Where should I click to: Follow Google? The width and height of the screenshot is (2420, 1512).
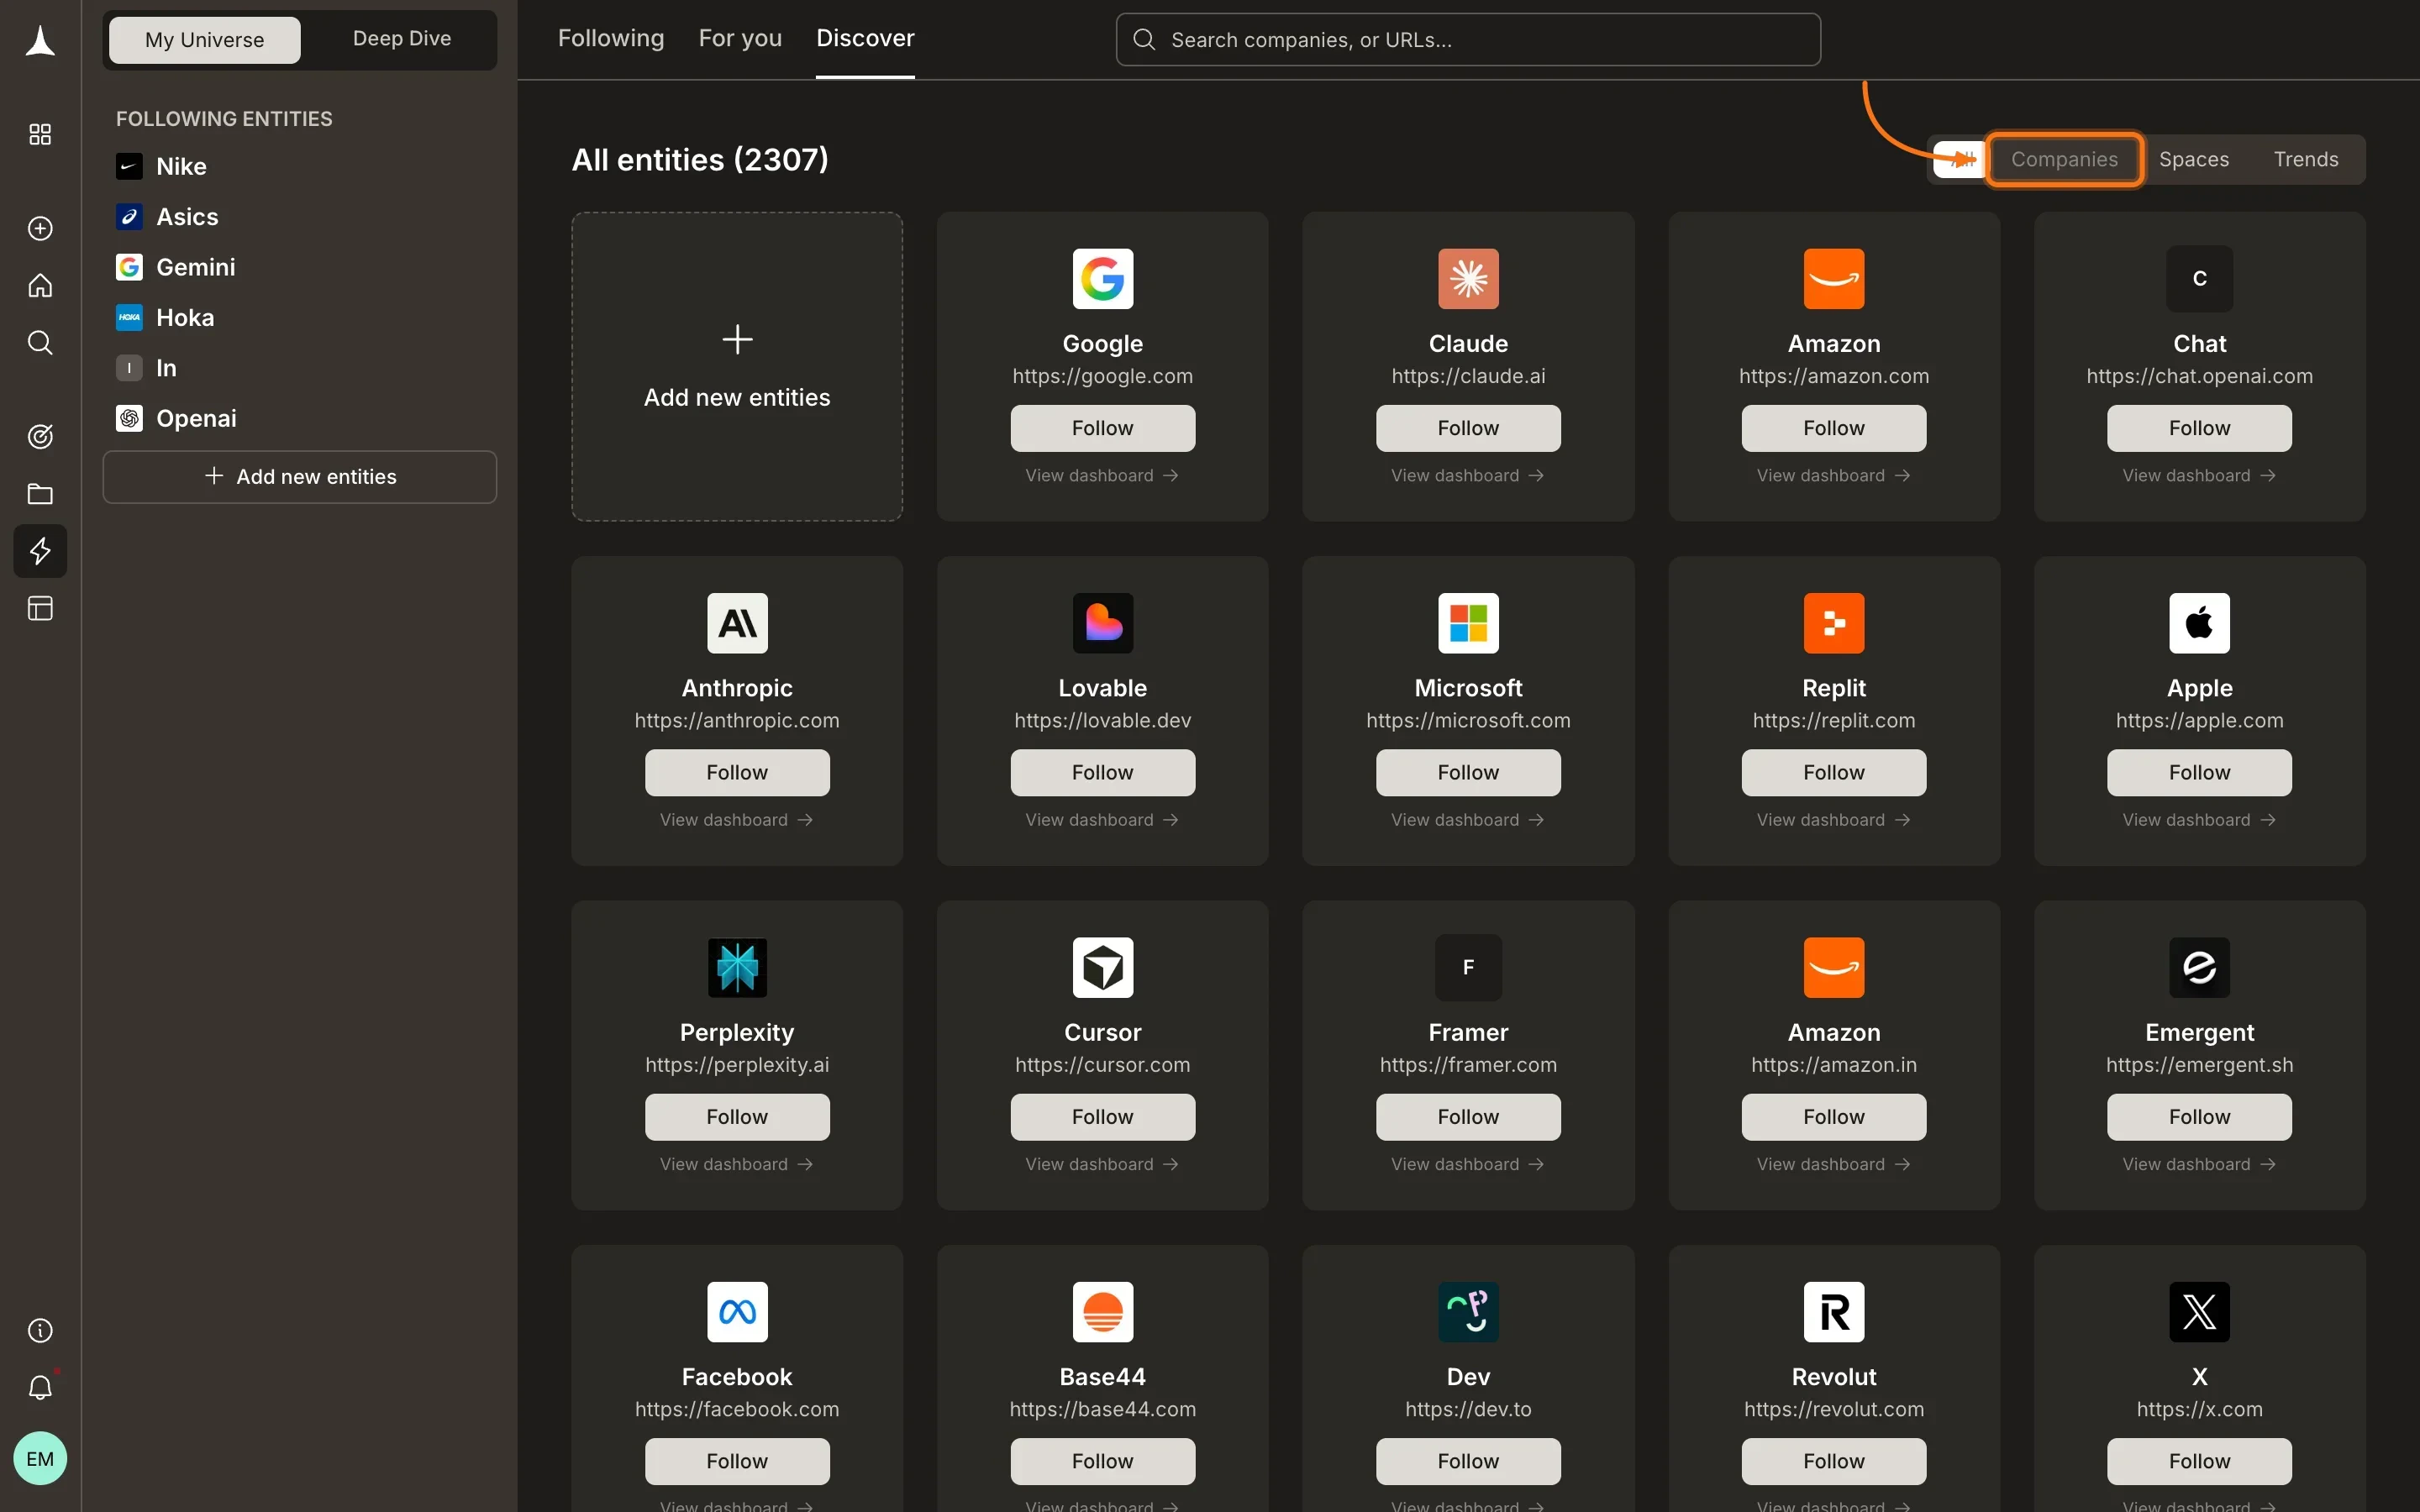click(1102, 428)
